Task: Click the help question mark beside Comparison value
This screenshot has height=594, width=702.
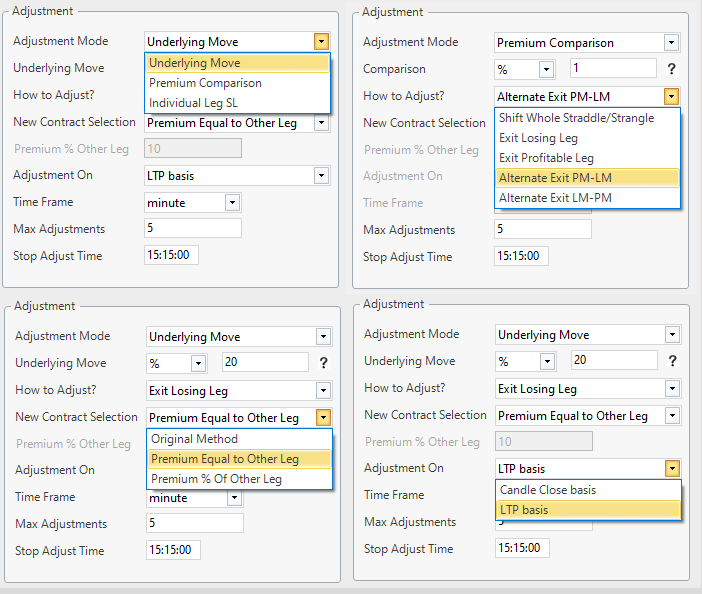Action: (671, 69)
